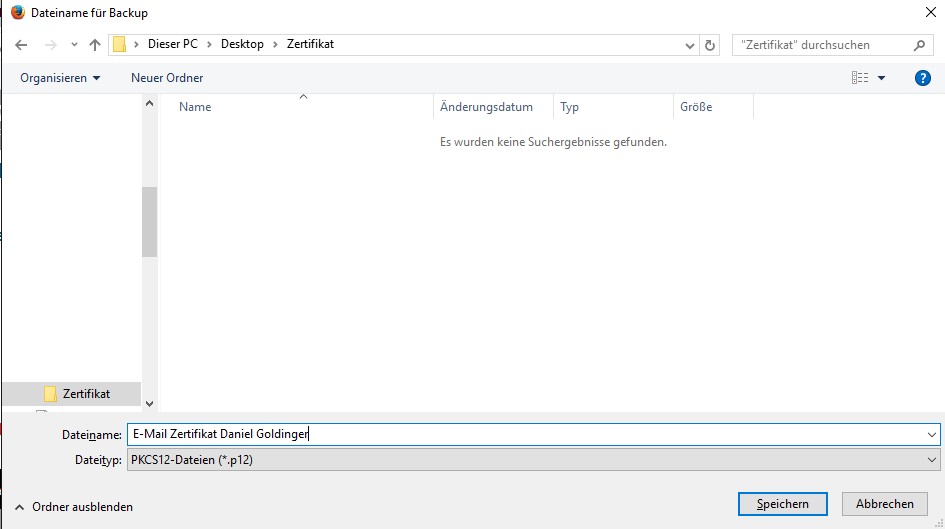
Task: Close the Dateiname für Backup dialog
Action: 931,12
